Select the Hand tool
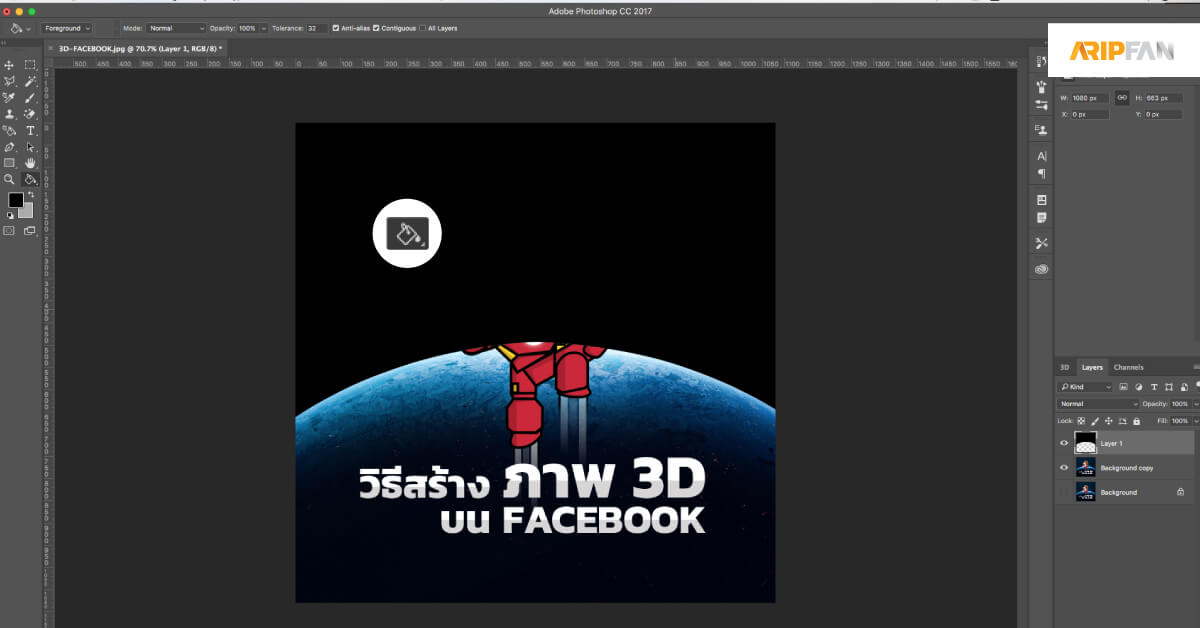Screen dimensions: 1200x628 tap(30, 163)
